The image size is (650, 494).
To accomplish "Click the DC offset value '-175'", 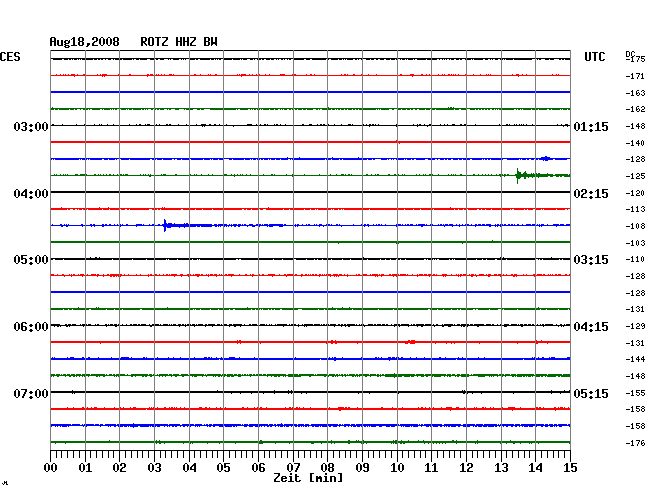I will [x=635, y=59].
